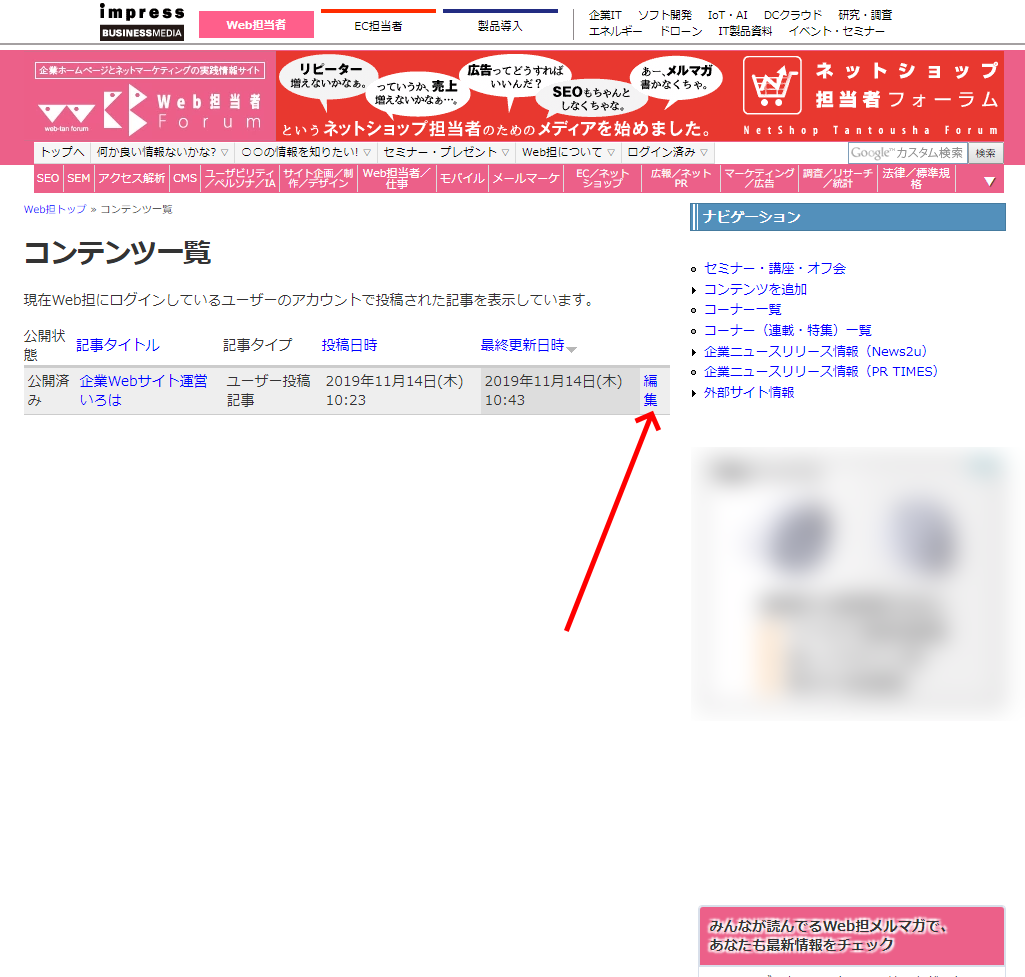The width and height of the screenshot is (1025, 977).
Task: Open 企業ニュースリリース情報(News2u) link
Action: coord(816,352)
